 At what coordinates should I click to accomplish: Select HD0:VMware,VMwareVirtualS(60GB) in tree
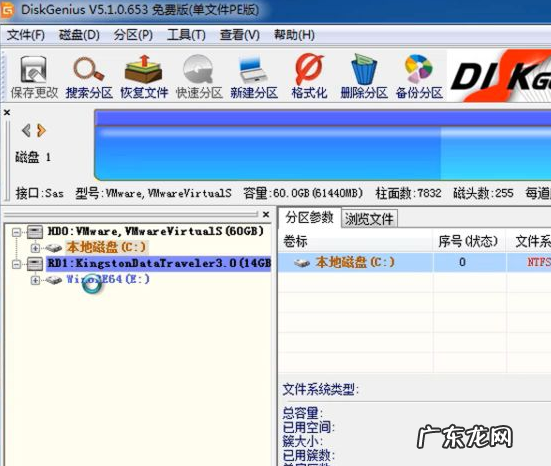pyautogui.click(x=156, y=231)
